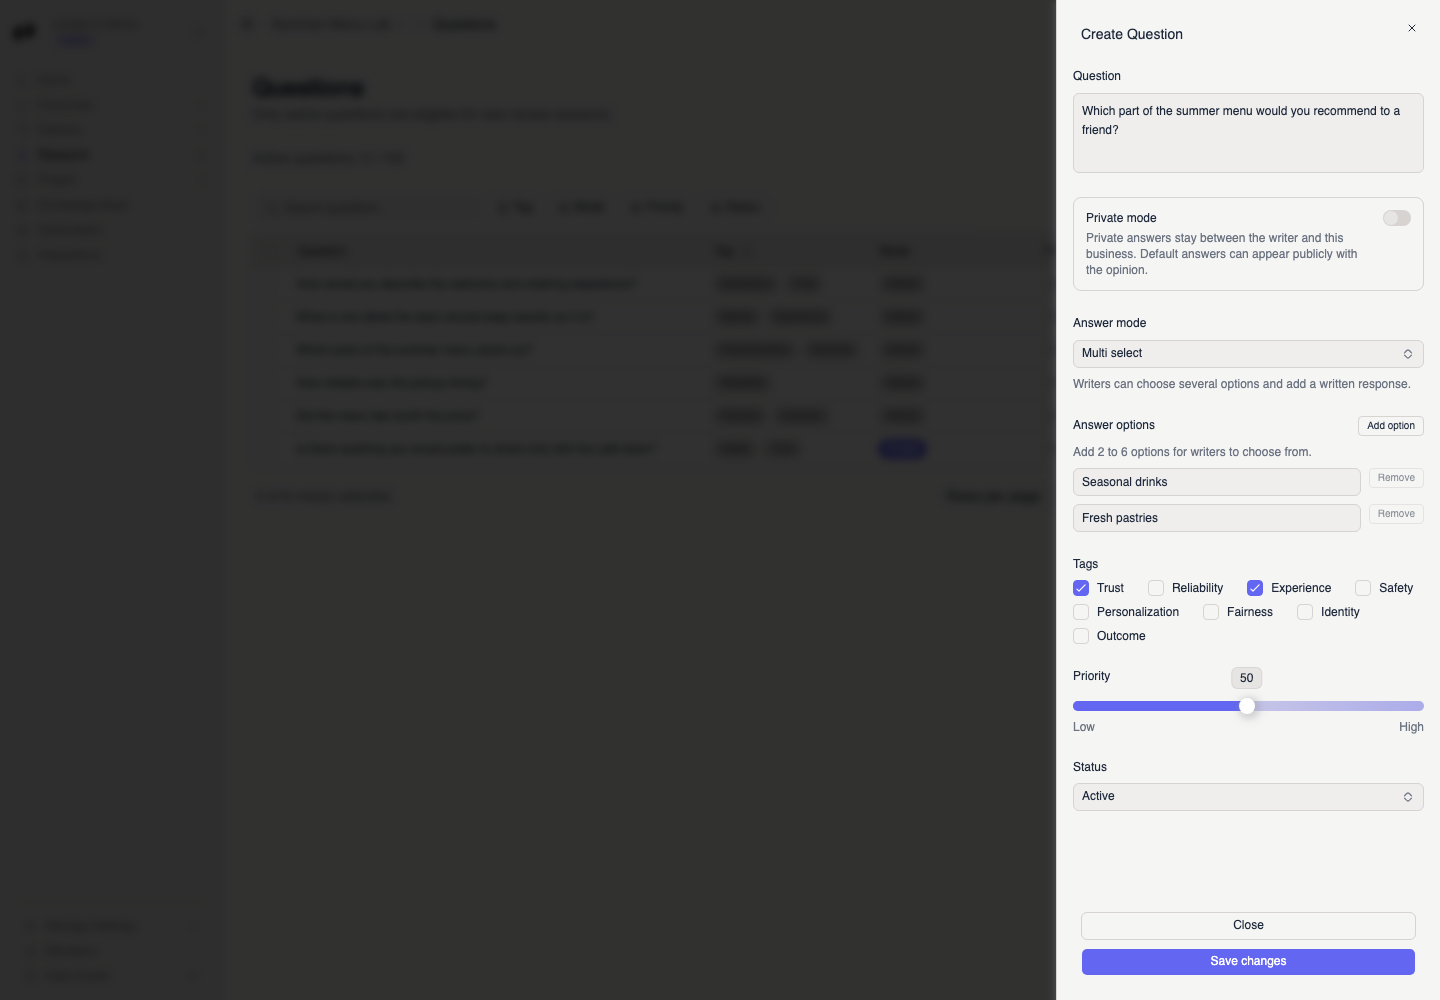Open the Status dropdown set to Active

1248,797
